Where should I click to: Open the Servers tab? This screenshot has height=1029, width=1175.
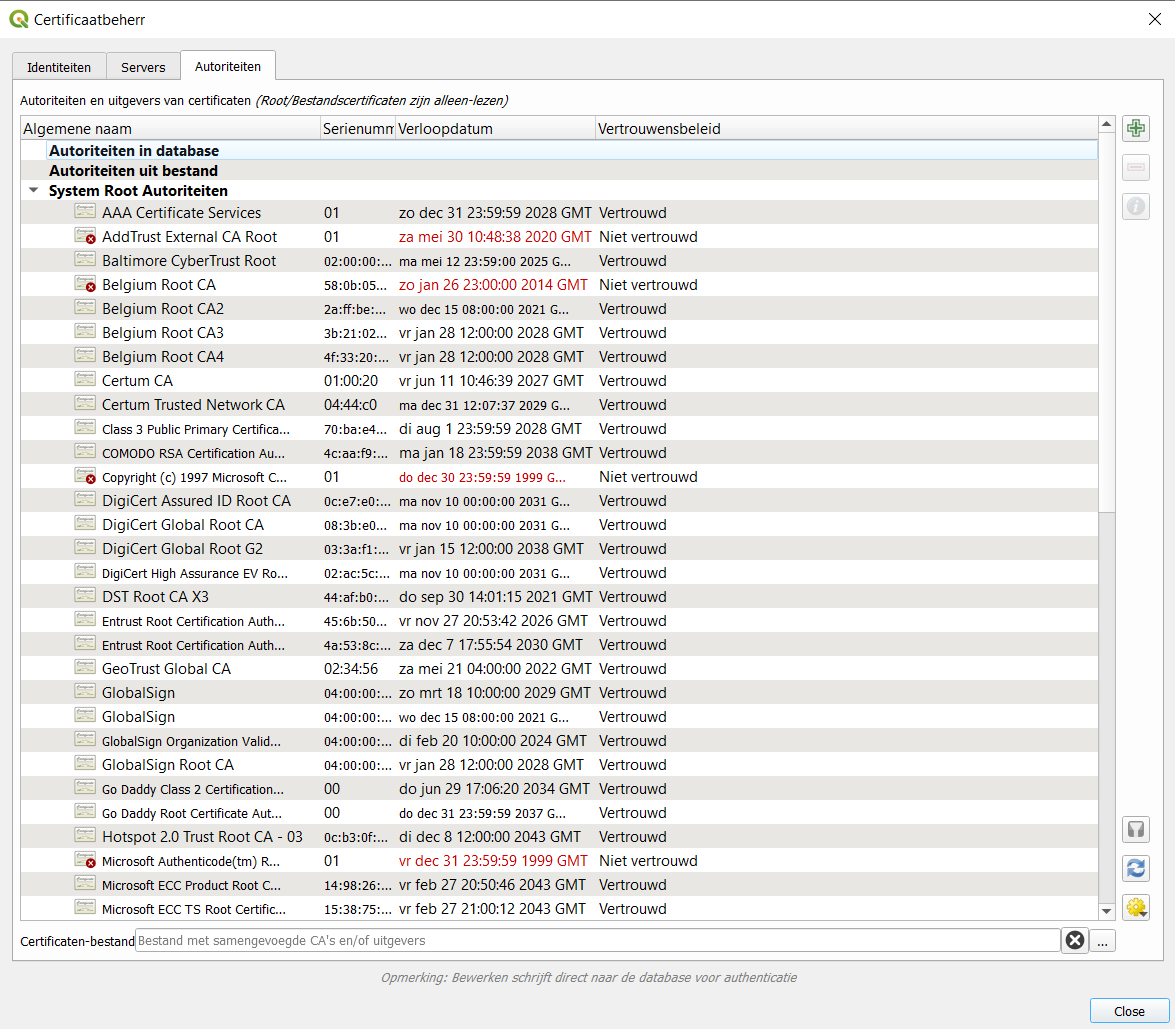(x=143, y=66)
